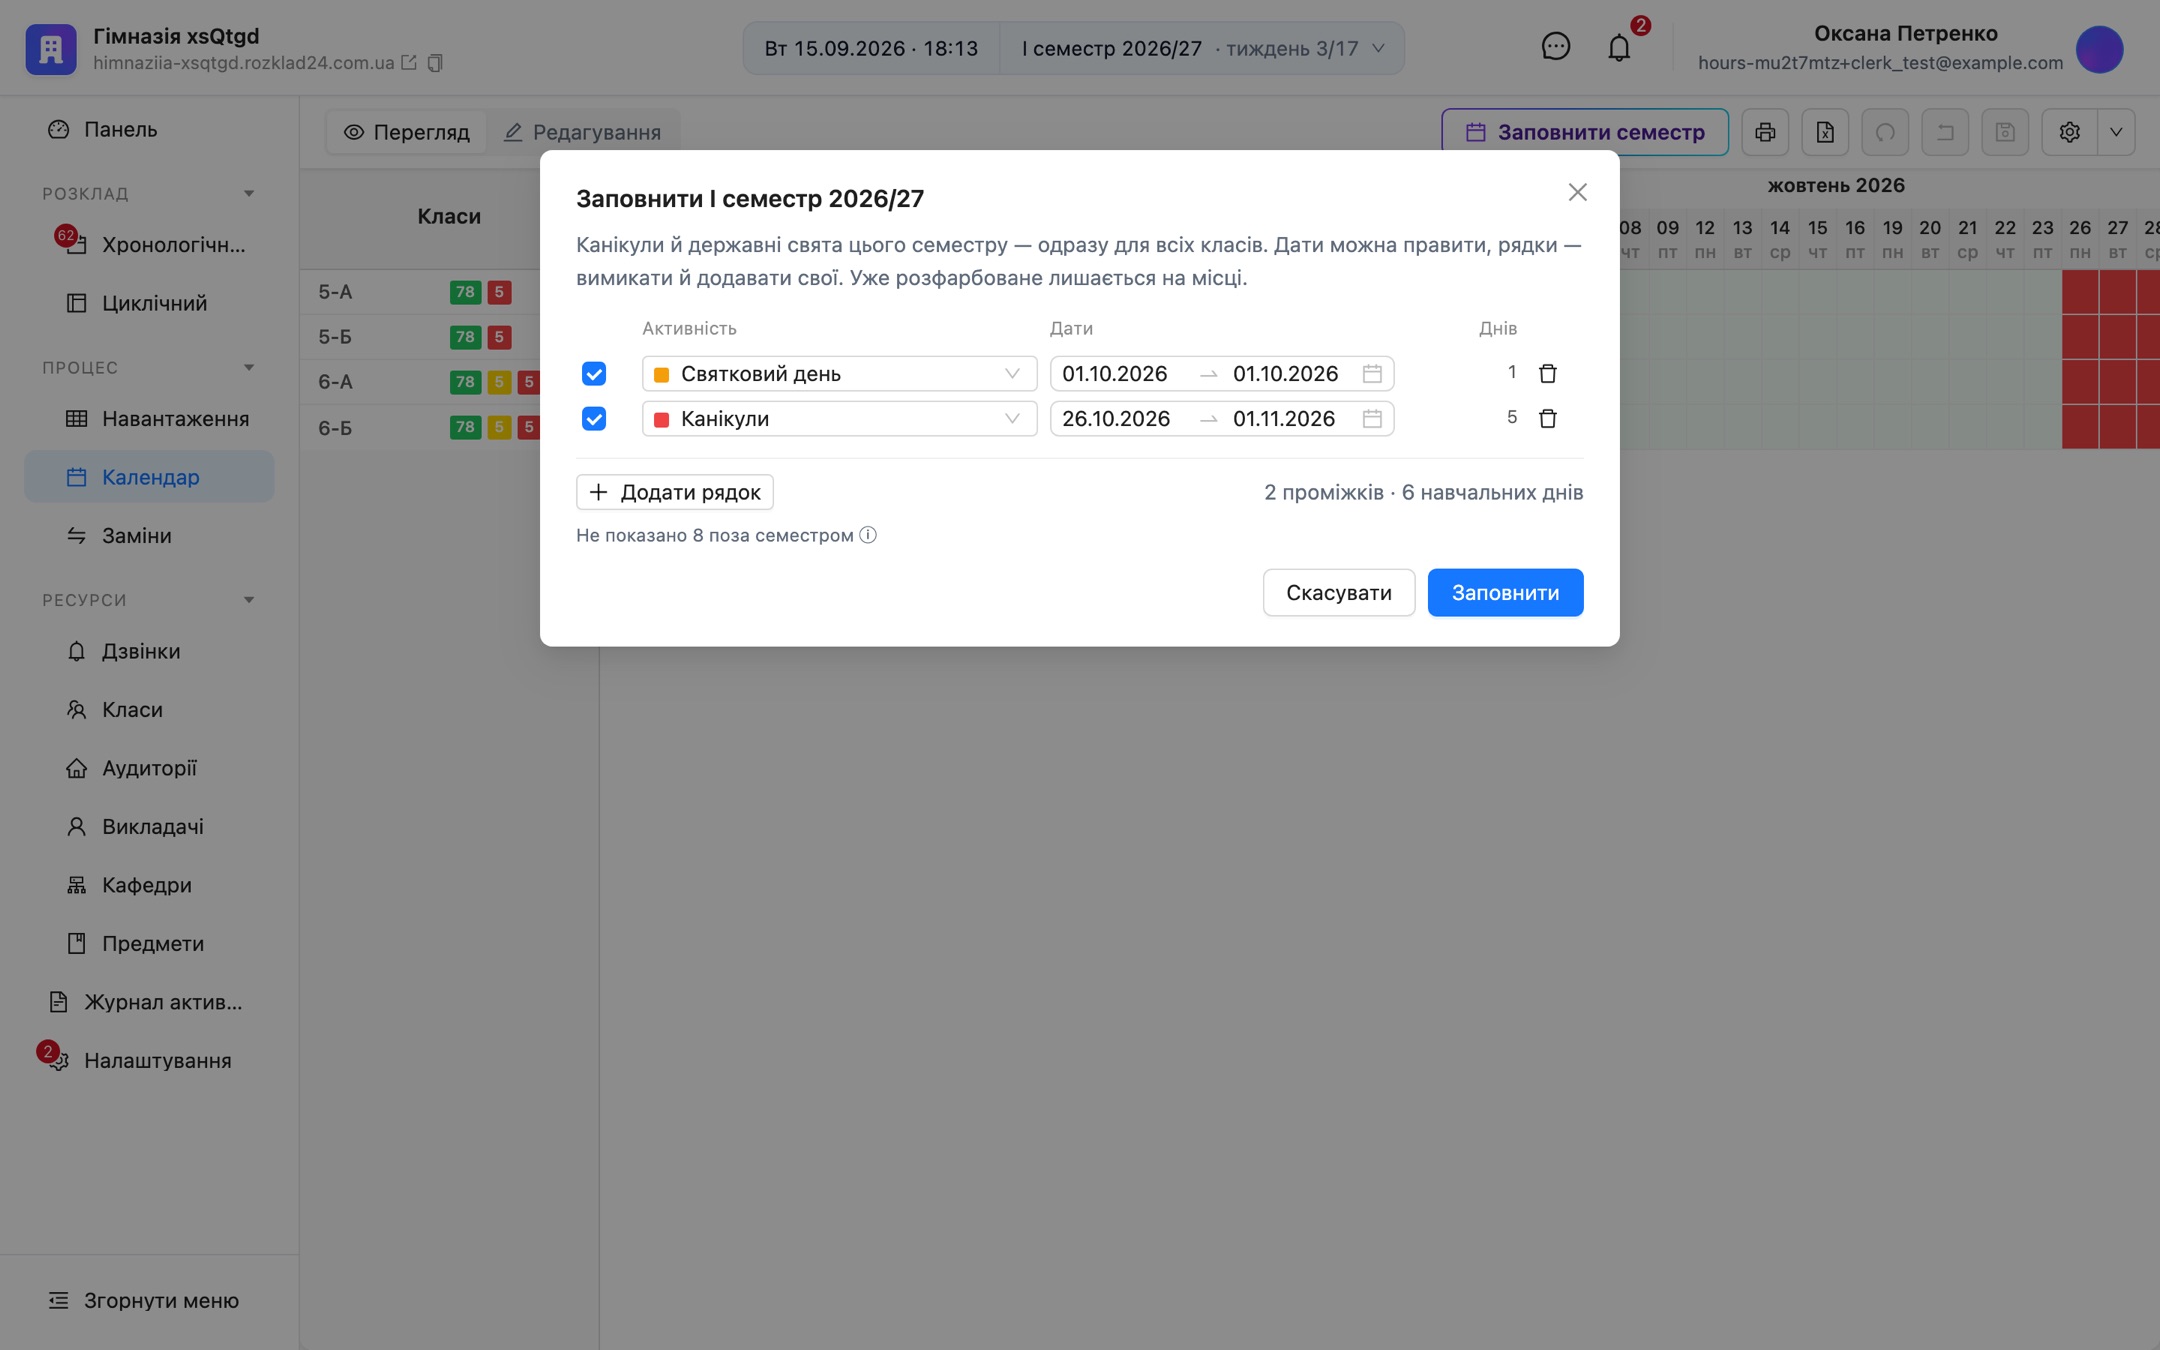Open the Святковий день activity dropdown

pyautogui.click(x=839, y=373)
